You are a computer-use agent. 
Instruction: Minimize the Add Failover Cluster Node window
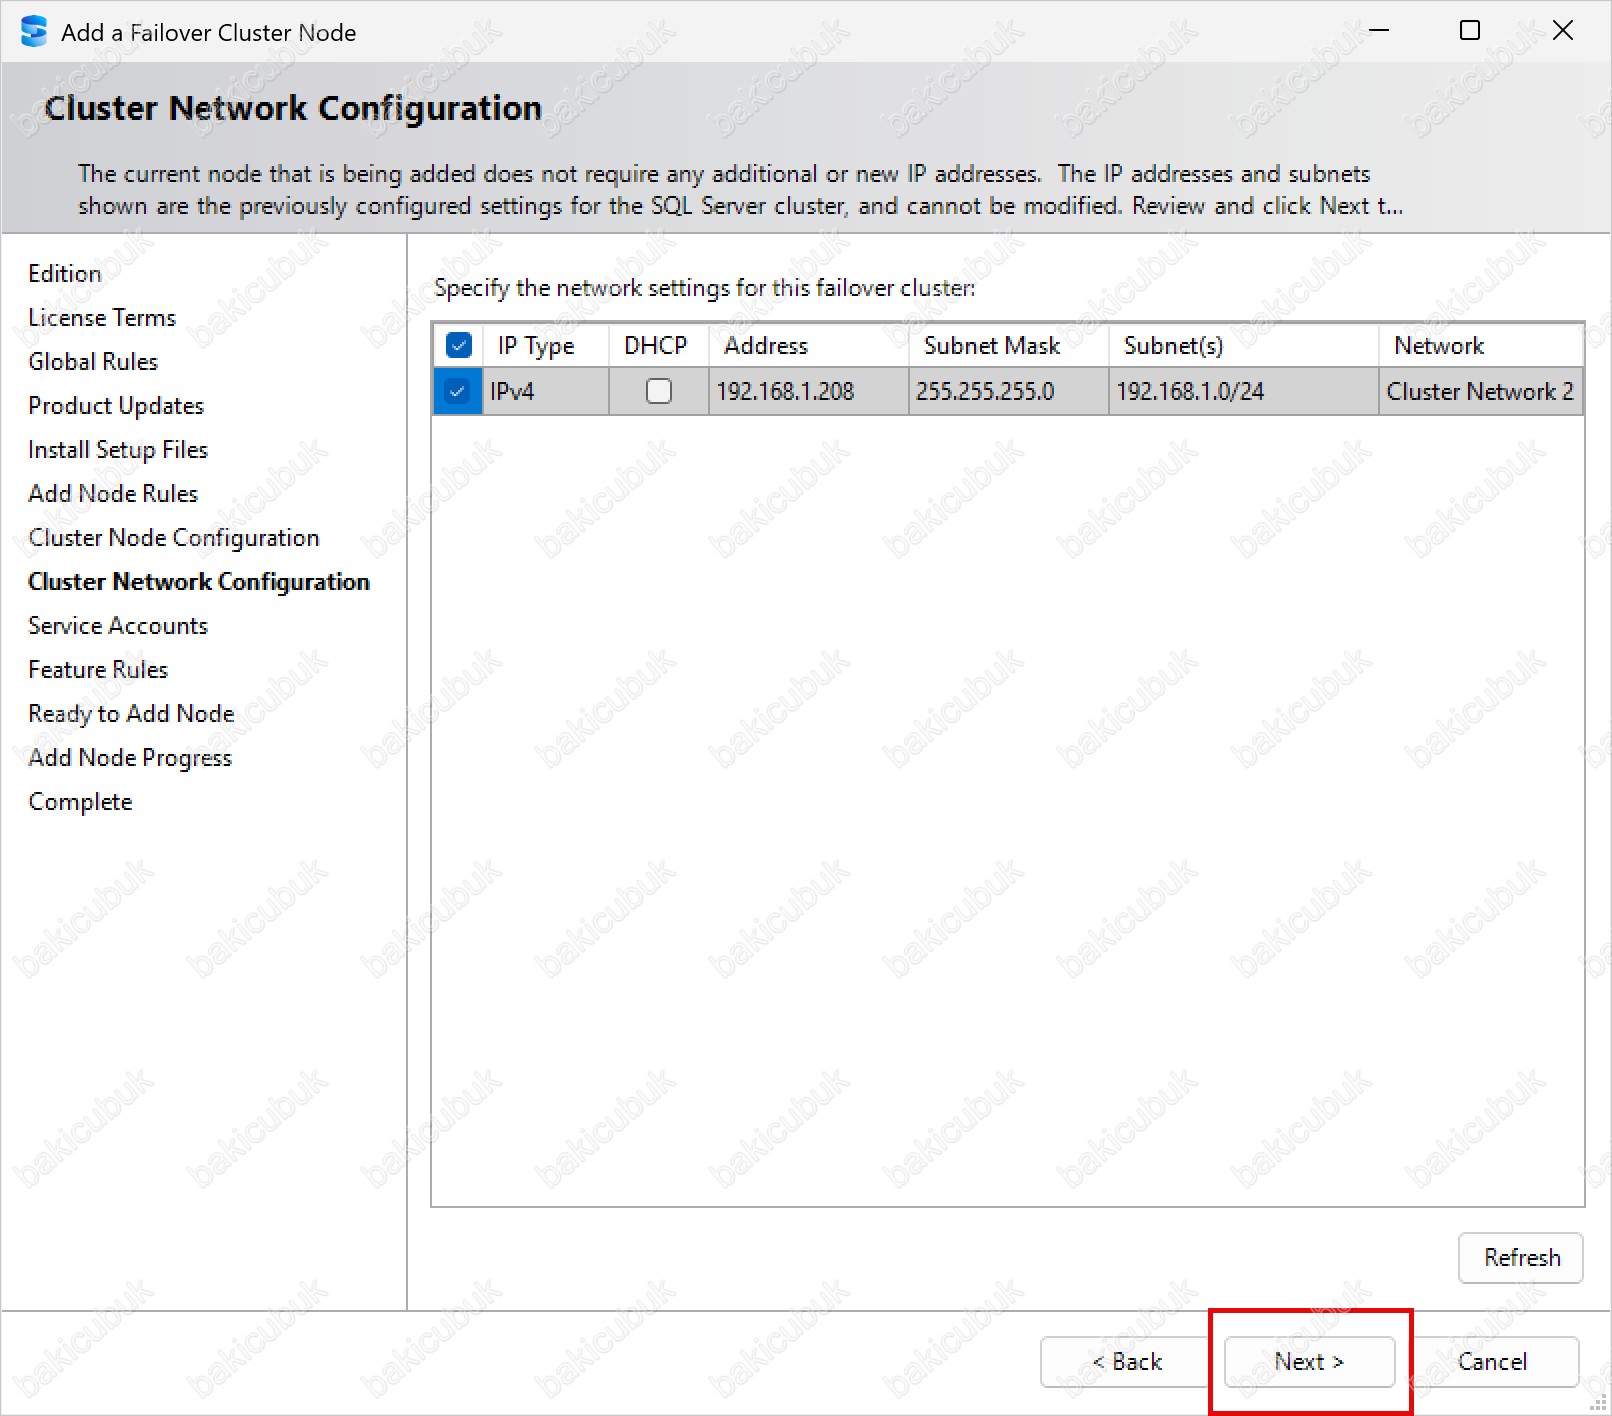click(x=1379, y=31)
